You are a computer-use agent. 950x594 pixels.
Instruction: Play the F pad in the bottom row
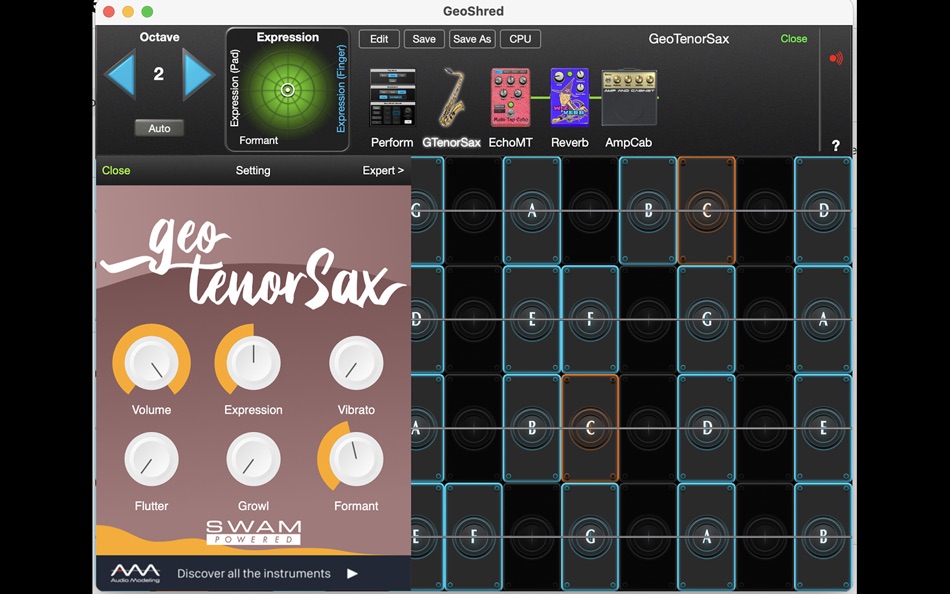pos(474,536)
